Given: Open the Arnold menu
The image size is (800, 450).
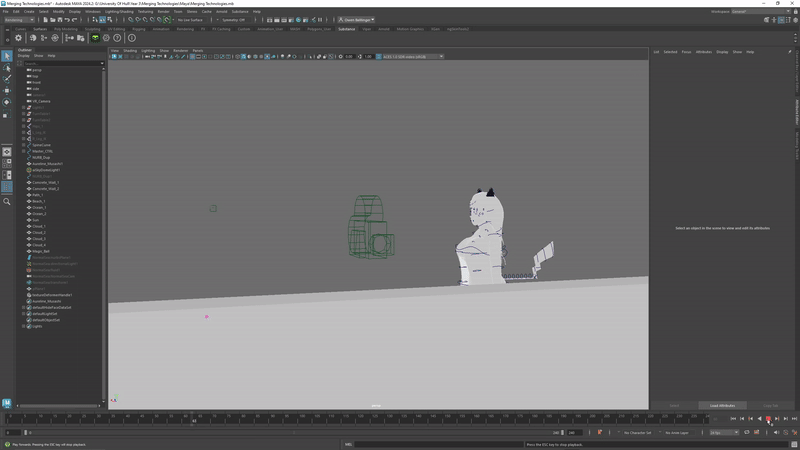Looking at the screenshot, I should coord(221,11).
